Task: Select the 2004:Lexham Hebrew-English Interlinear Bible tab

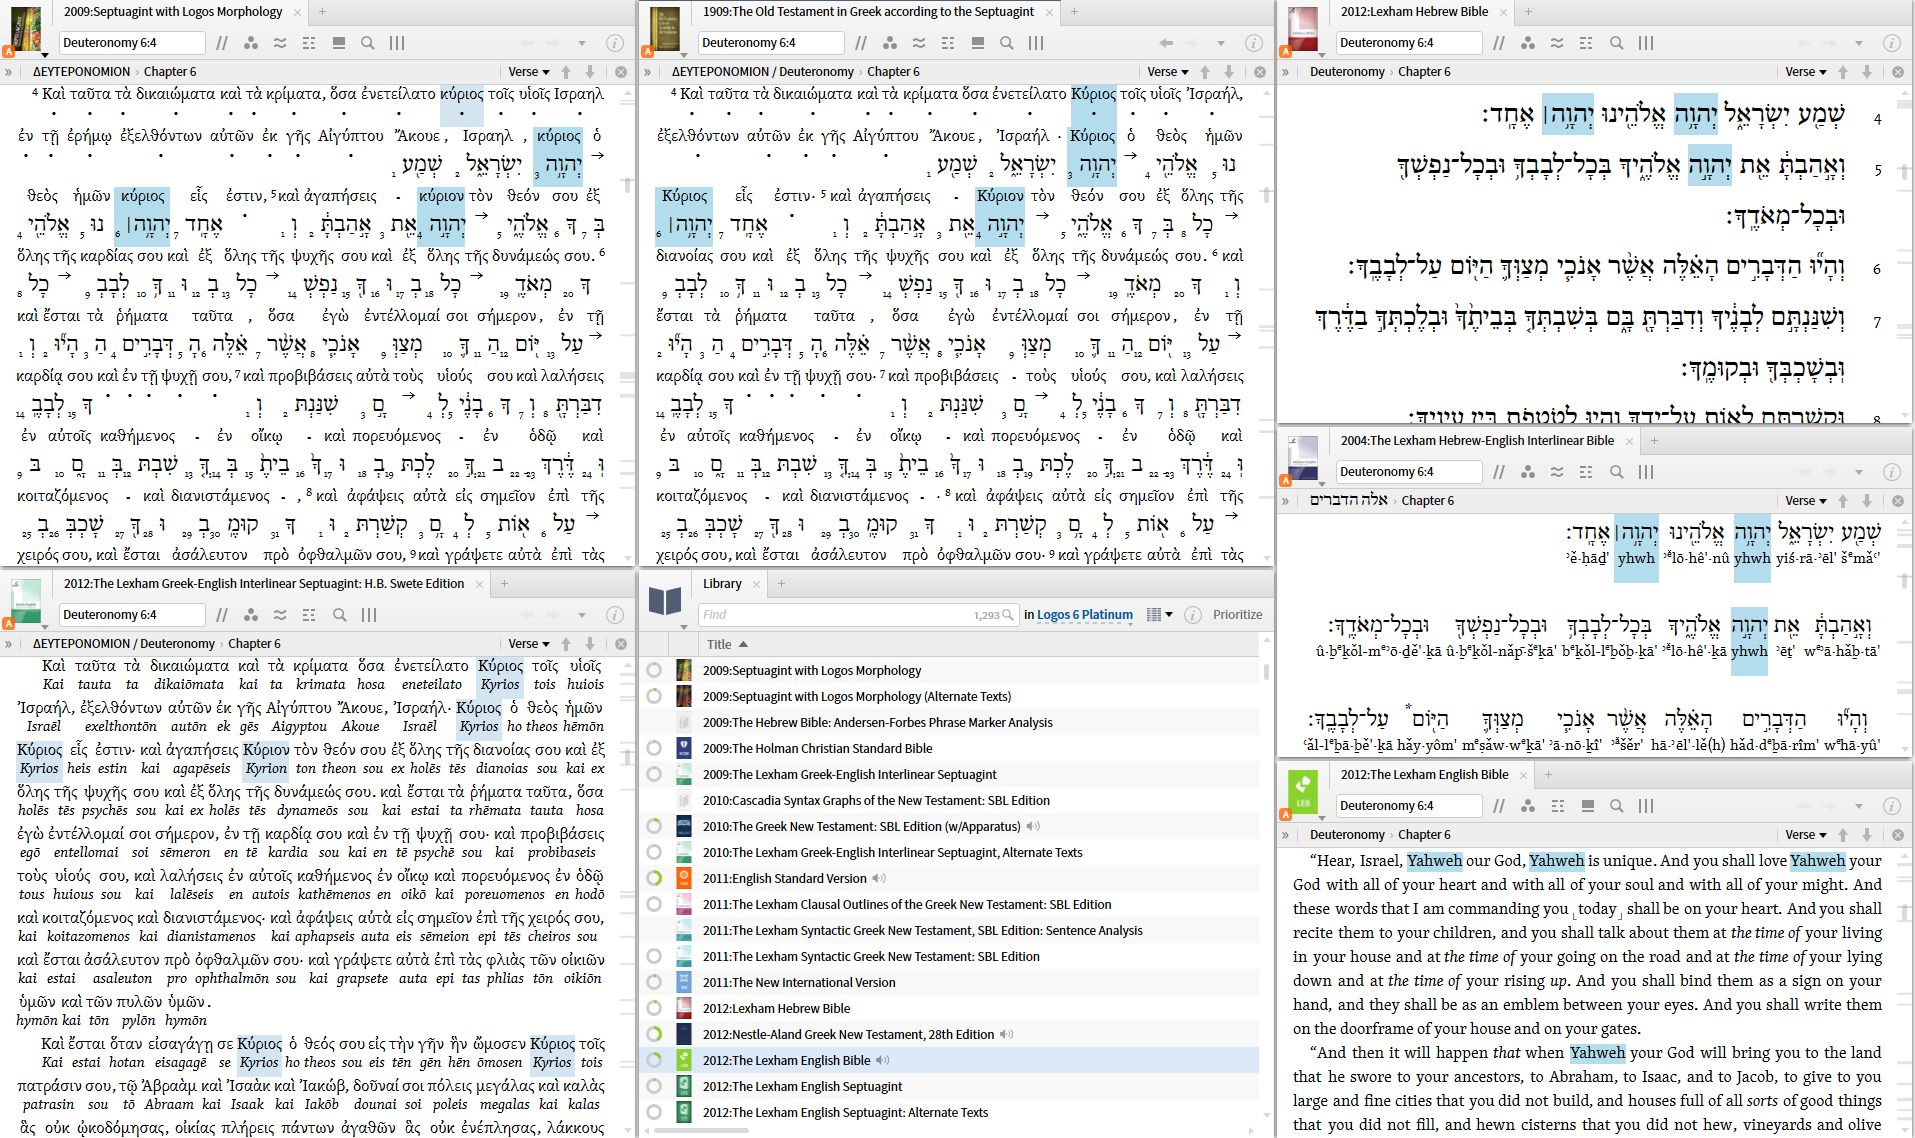Action: 1477,441
